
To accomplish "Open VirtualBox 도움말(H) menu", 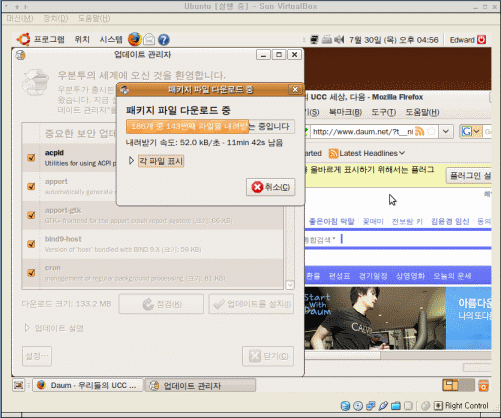I will pos(94,18).
